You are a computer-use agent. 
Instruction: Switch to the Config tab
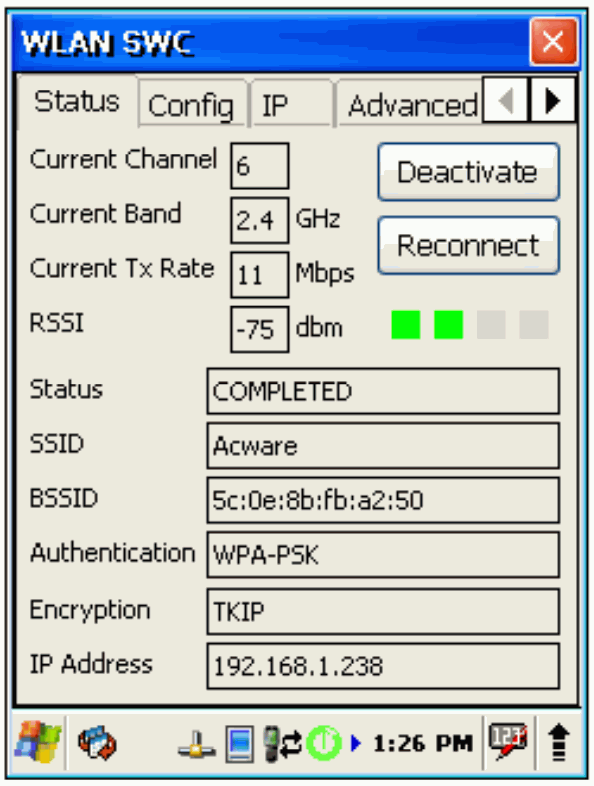pos(192,103)
